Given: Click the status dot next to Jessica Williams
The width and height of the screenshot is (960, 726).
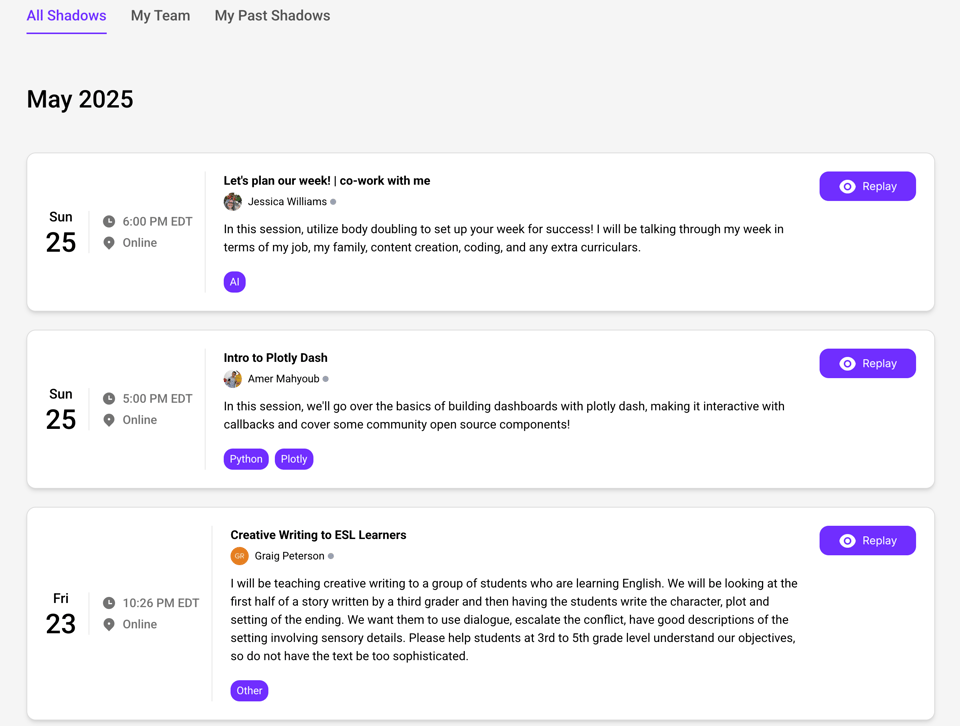Looking at the screenshot, I should tap(333, 202).
